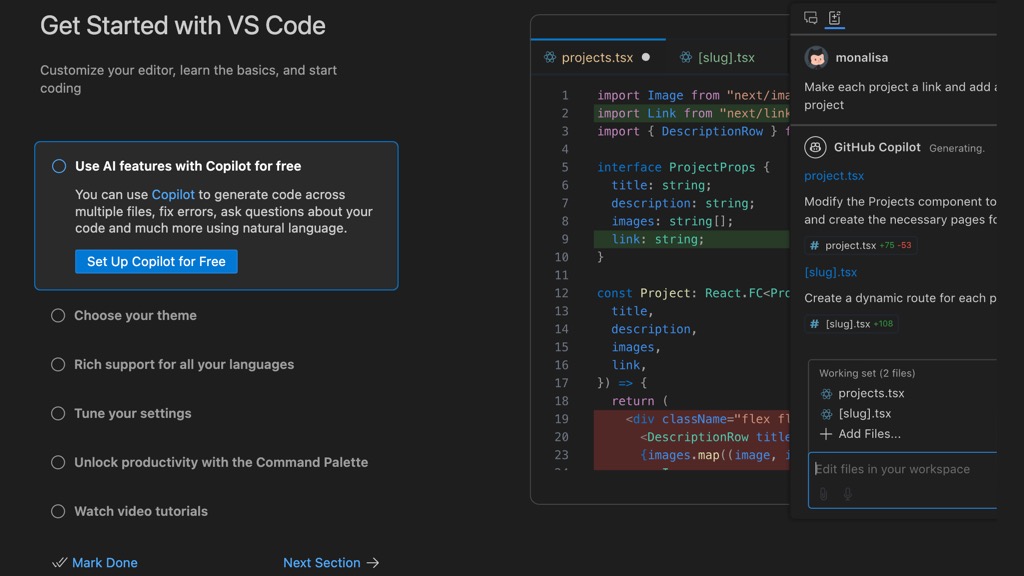Click the React icon on projects.tsx tab

550,57
